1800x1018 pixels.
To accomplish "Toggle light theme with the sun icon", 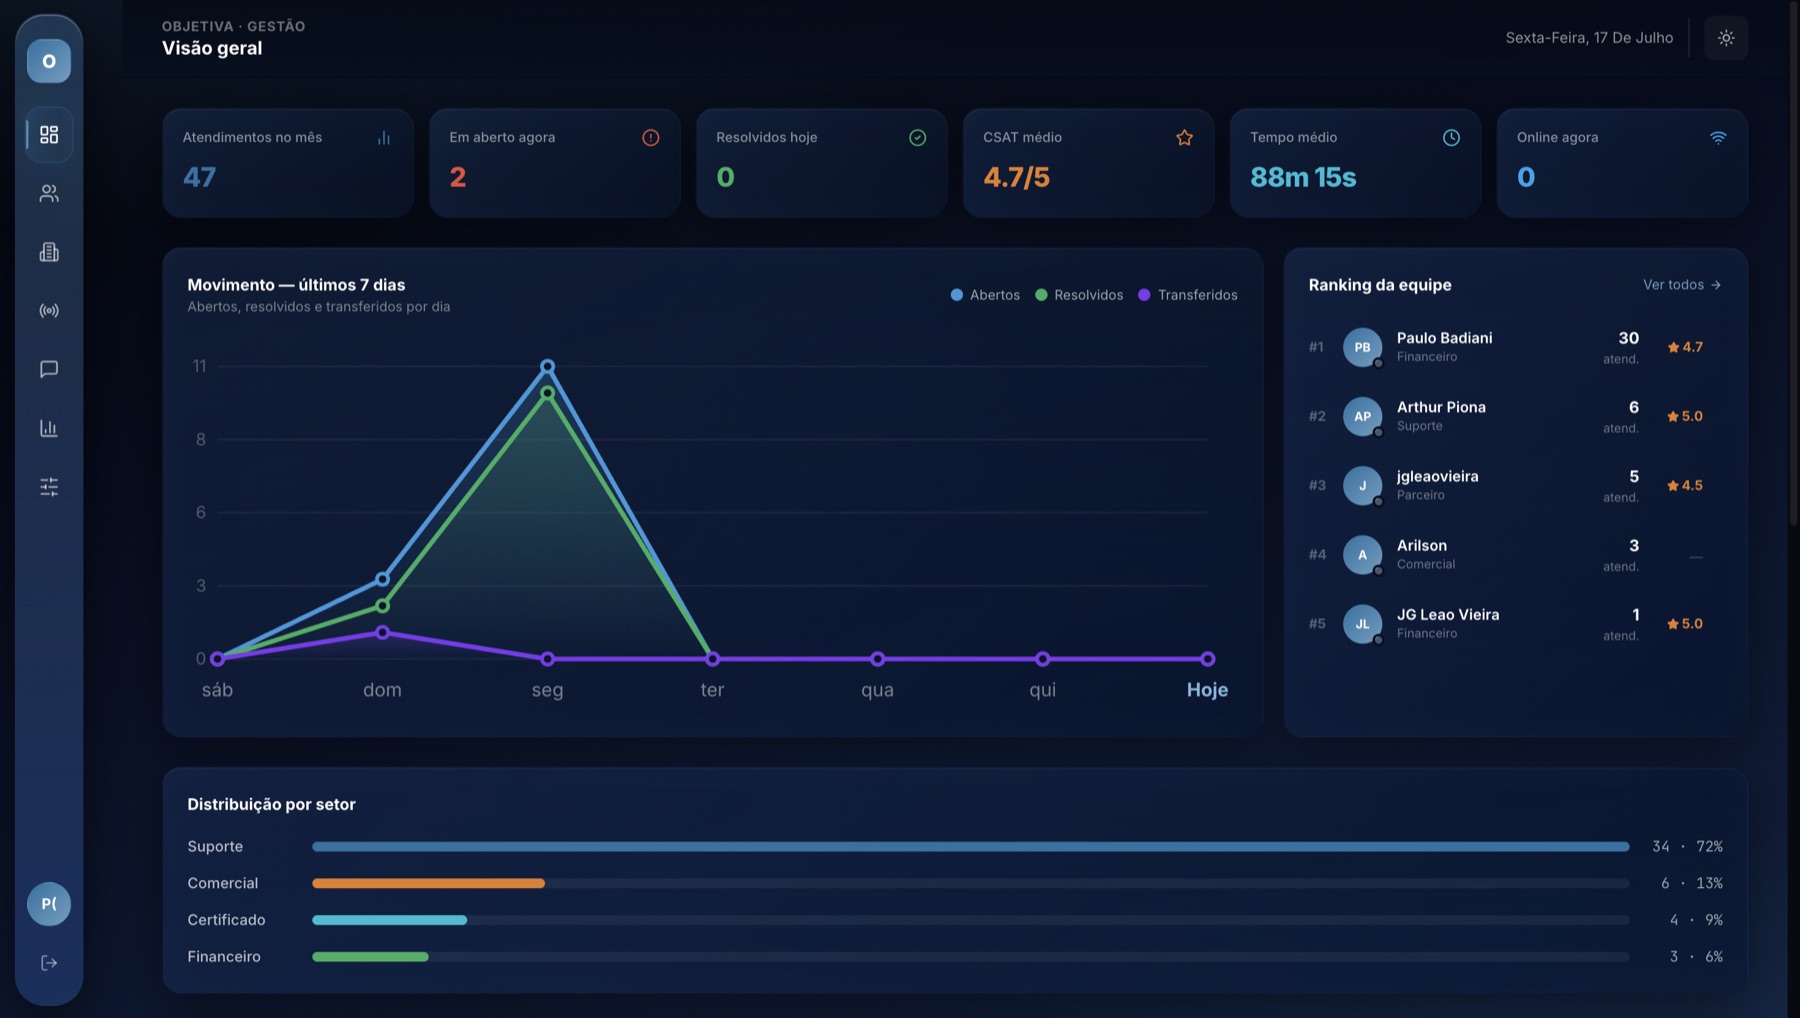I will coord(1726,38).
